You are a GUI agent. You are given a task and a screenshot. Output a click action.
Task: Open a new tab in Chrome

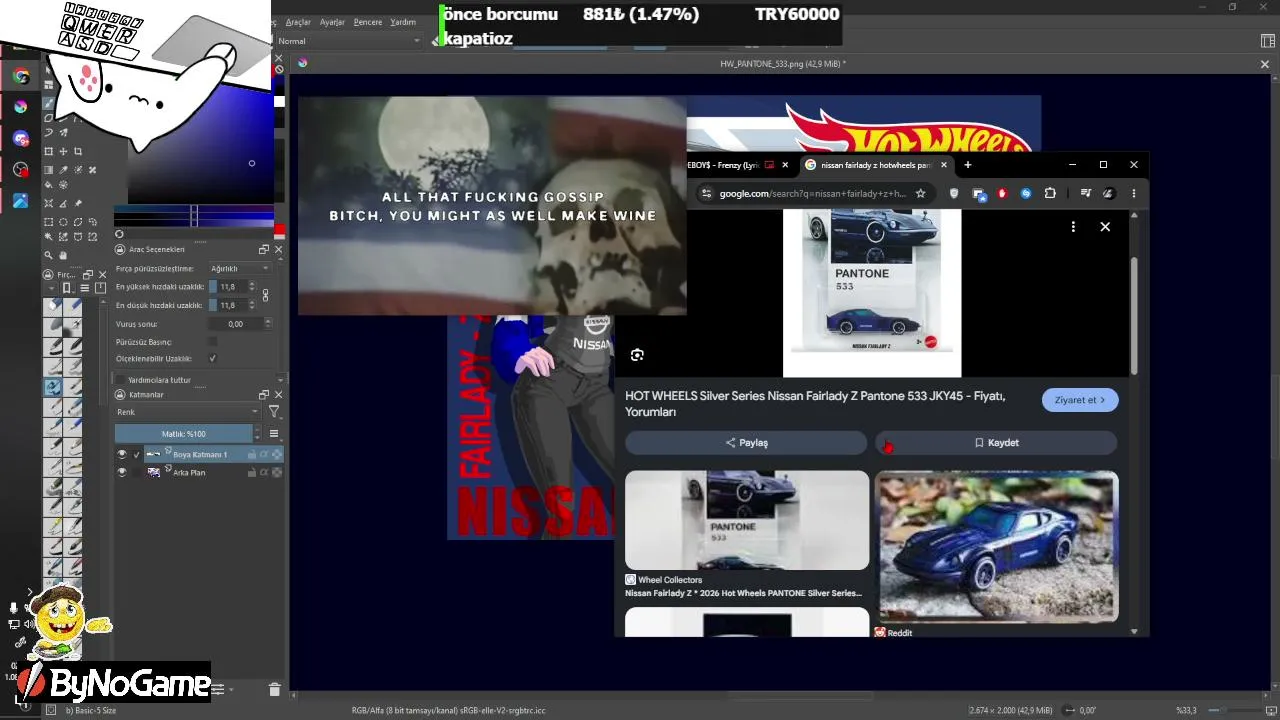pyautogui.click(x=967, y=165)
